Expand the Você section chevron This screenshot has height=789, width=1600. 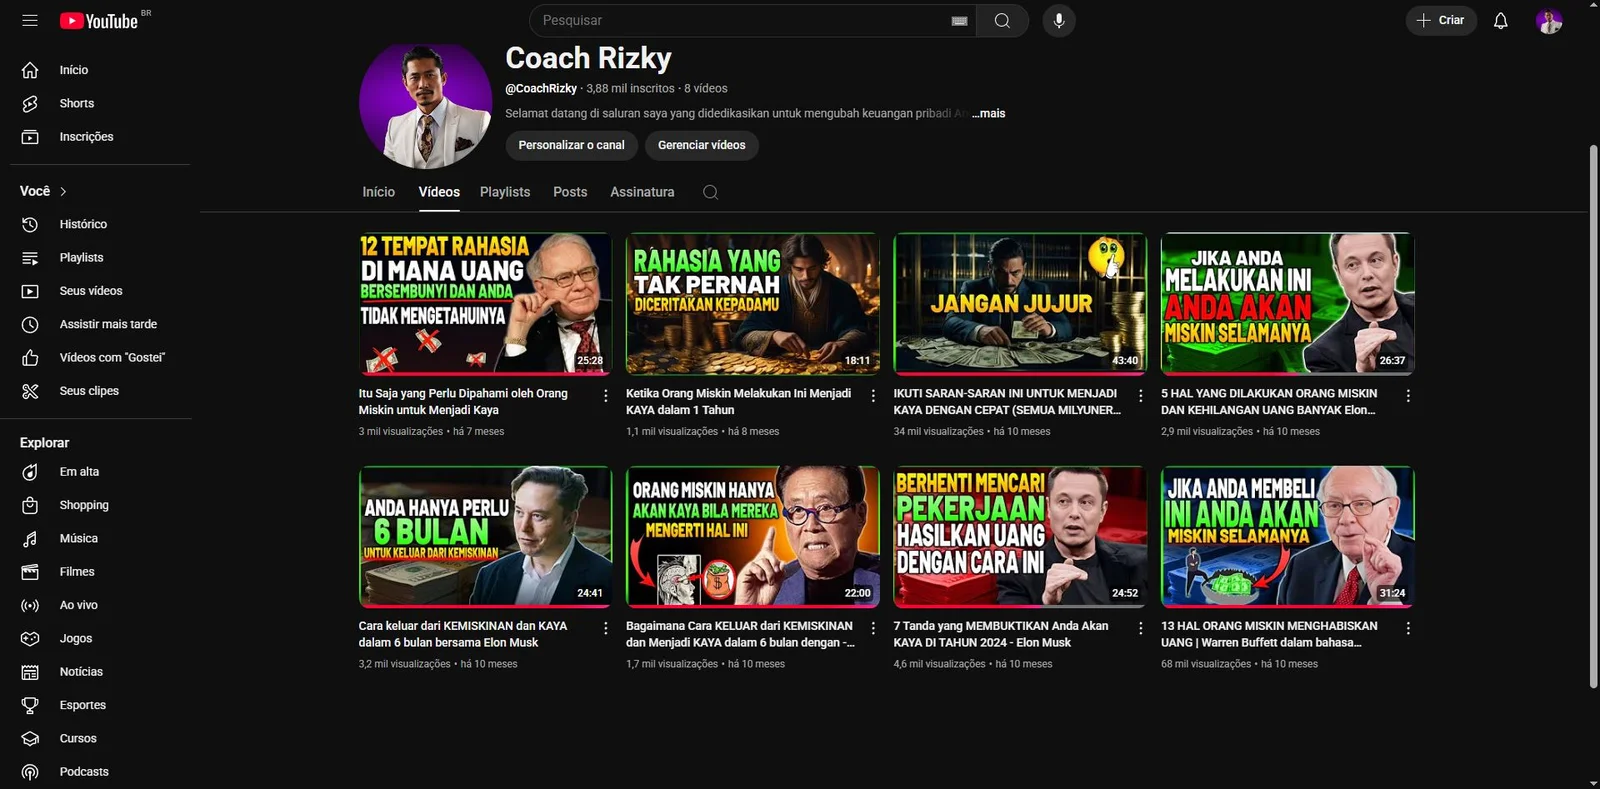pyautogui.click(x=63, y=191)
